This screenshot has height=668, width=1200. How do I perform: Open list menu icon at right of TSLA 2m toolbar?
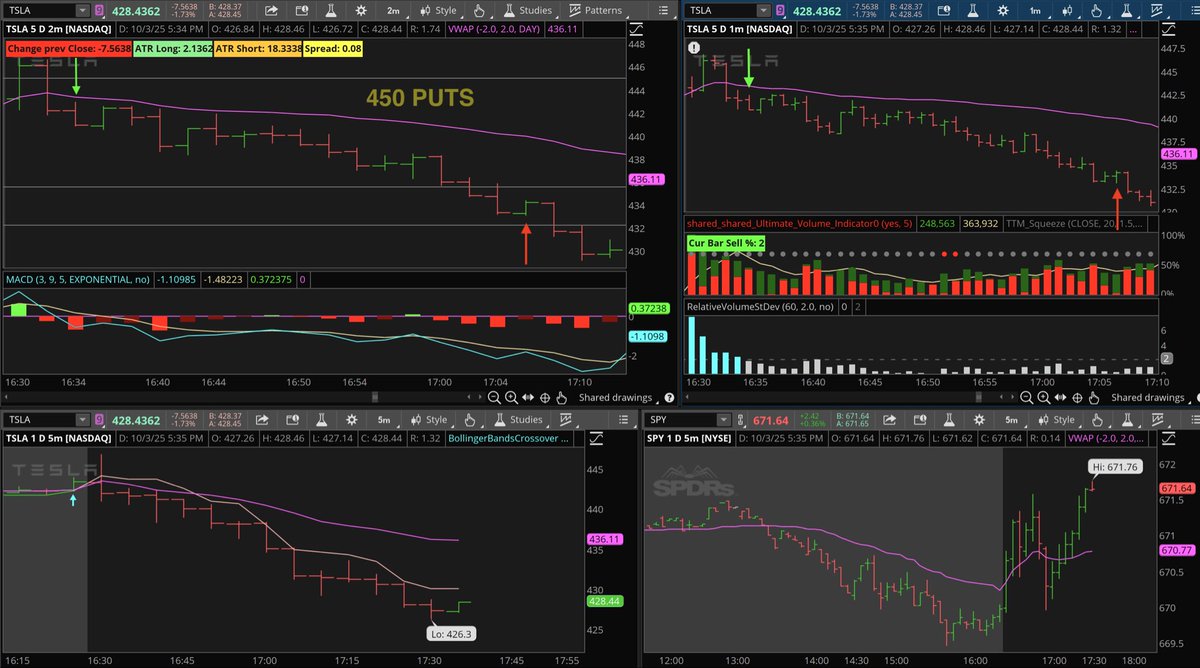[x=663, y=10]
